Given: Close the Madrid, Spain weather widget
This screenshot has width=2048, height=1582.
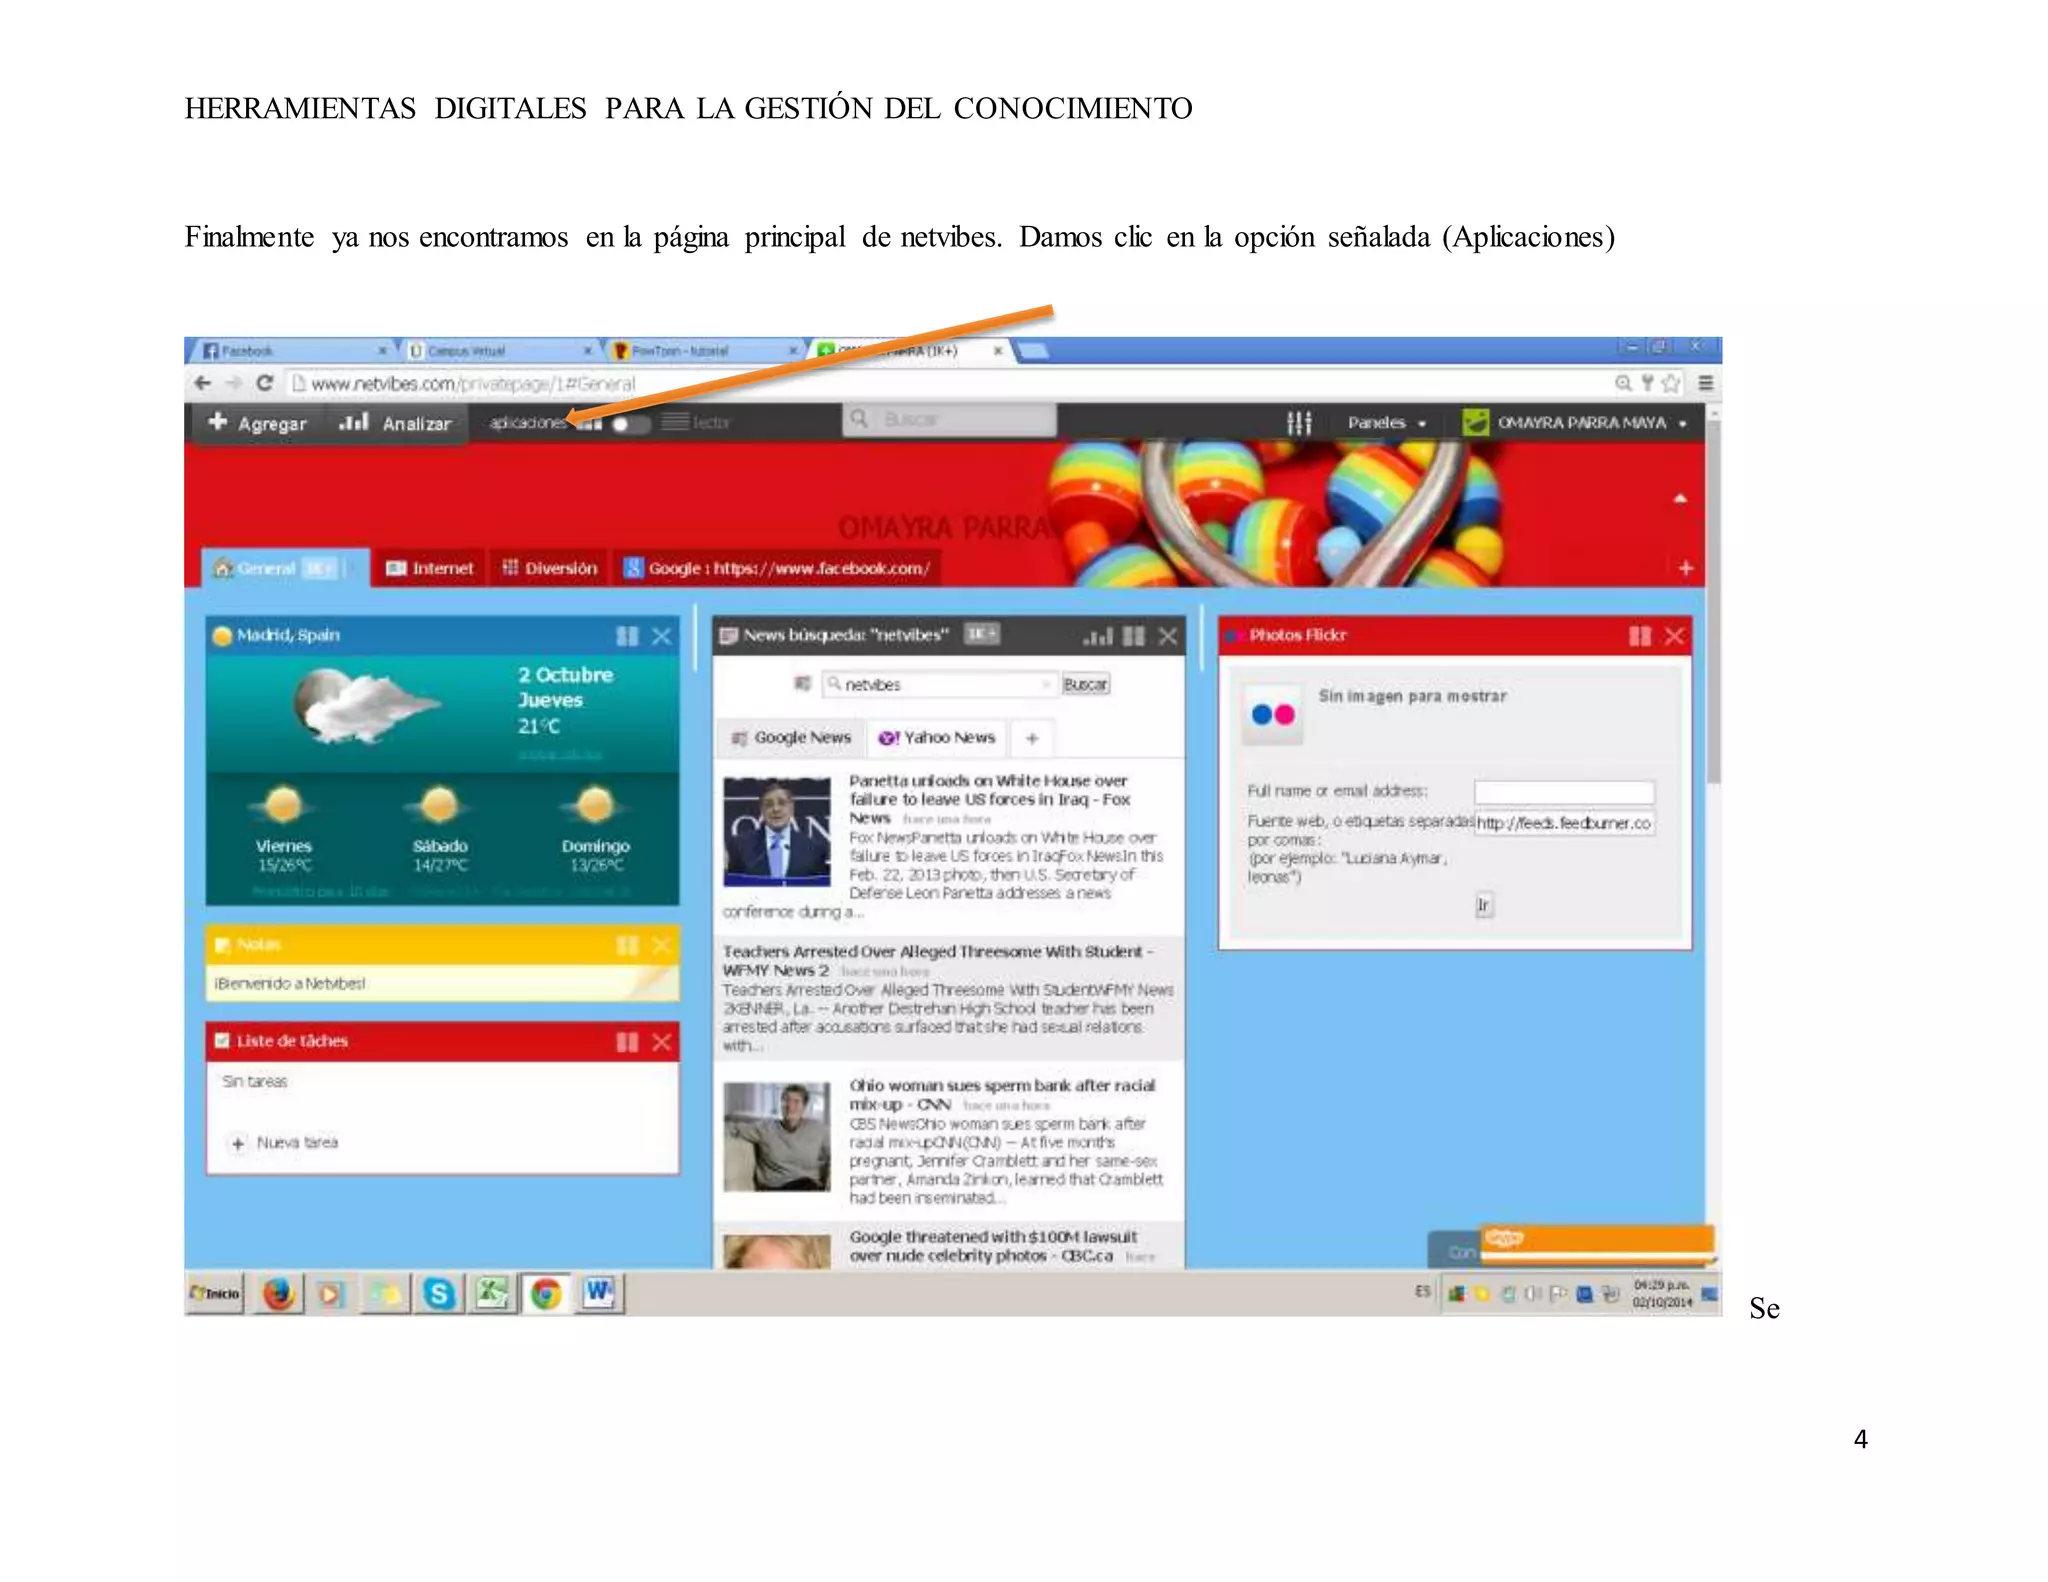Looking at the screenshot, I should tap(661, 636).
